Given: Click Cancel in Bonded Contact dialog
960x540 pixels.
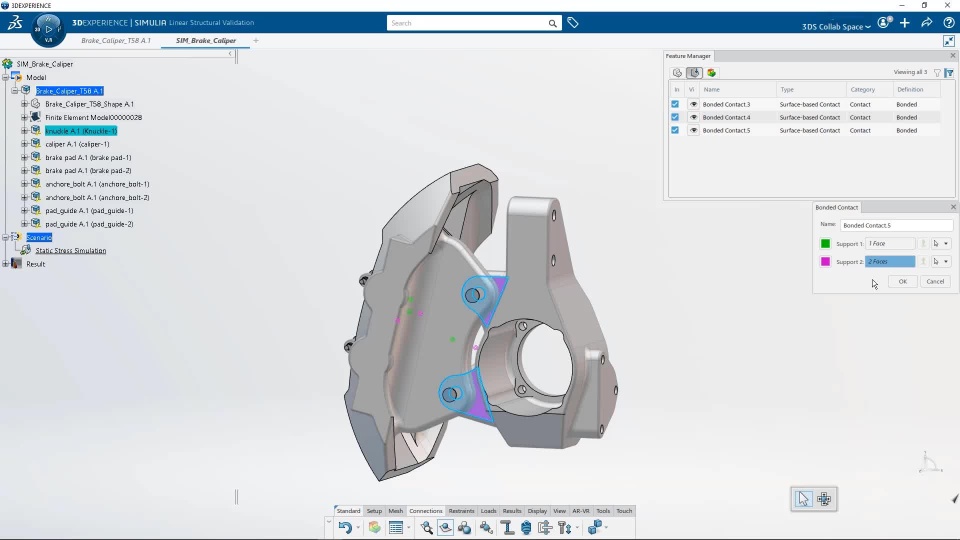Looking at the screenshot, I should [935, 281].
